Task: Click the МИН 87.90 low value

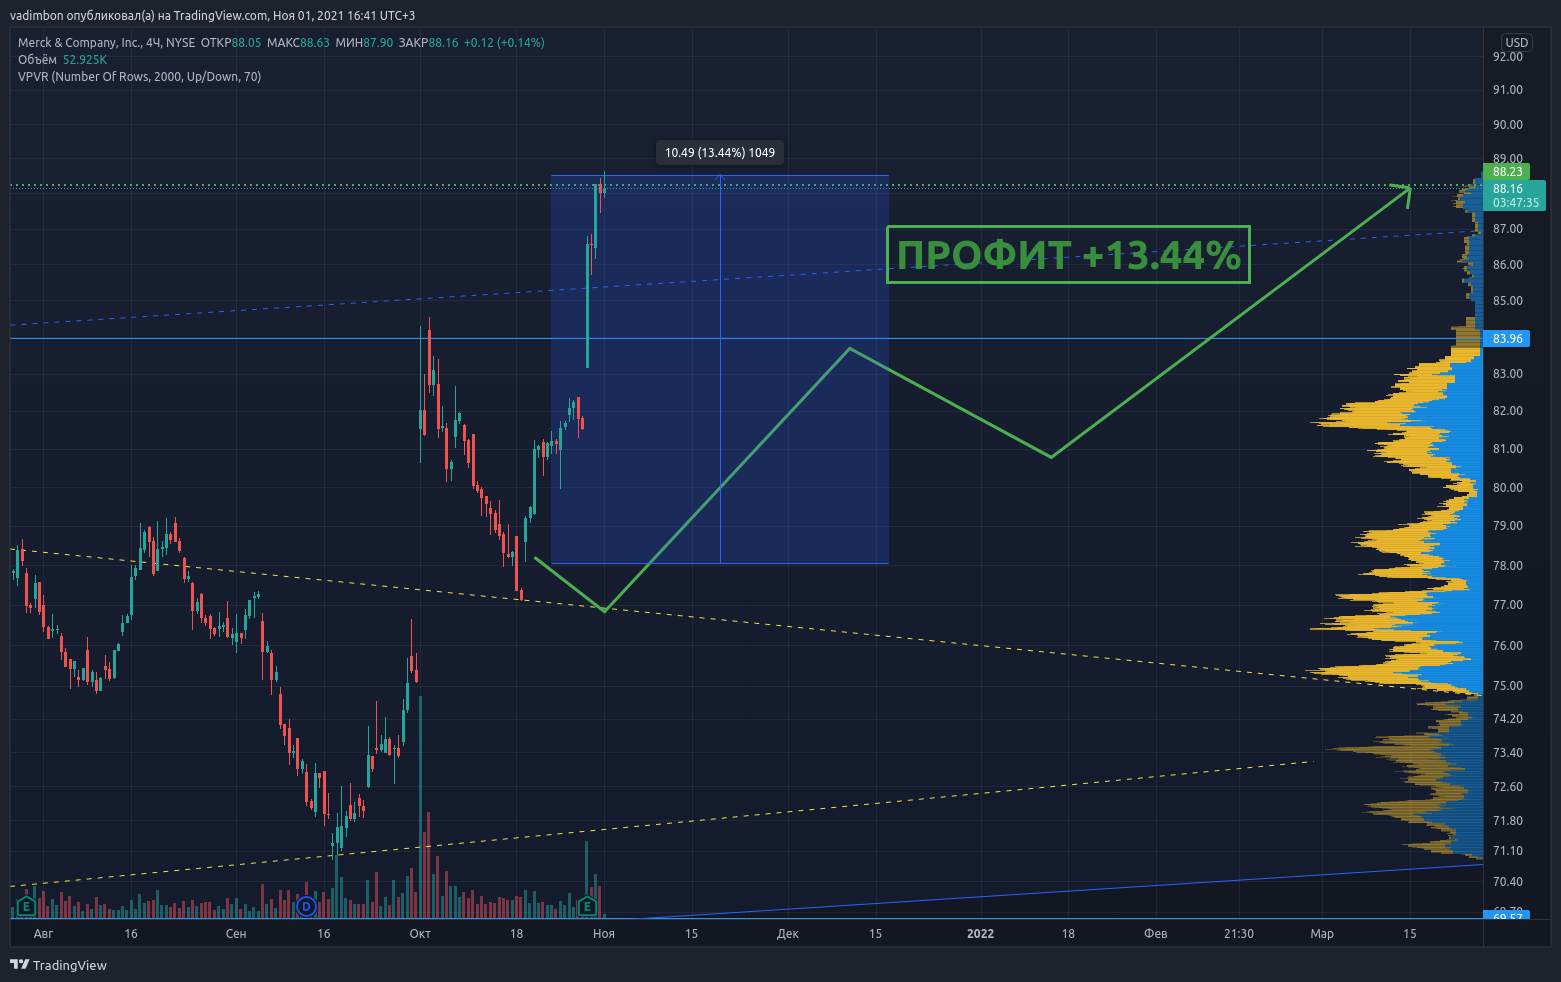Action: [364, 43]
